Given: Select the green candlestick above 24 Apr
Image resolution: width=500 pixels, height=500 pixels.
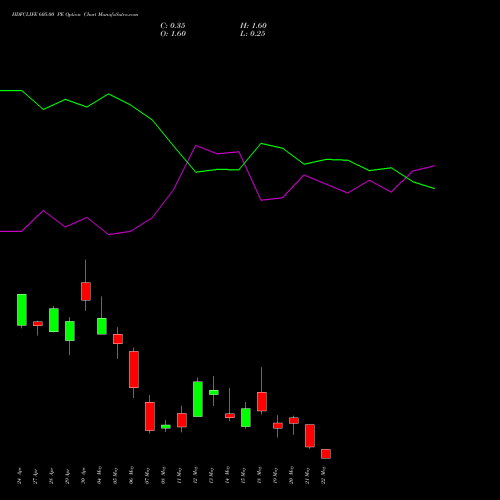Looking at the screenshot, I should tap(22, 310).
